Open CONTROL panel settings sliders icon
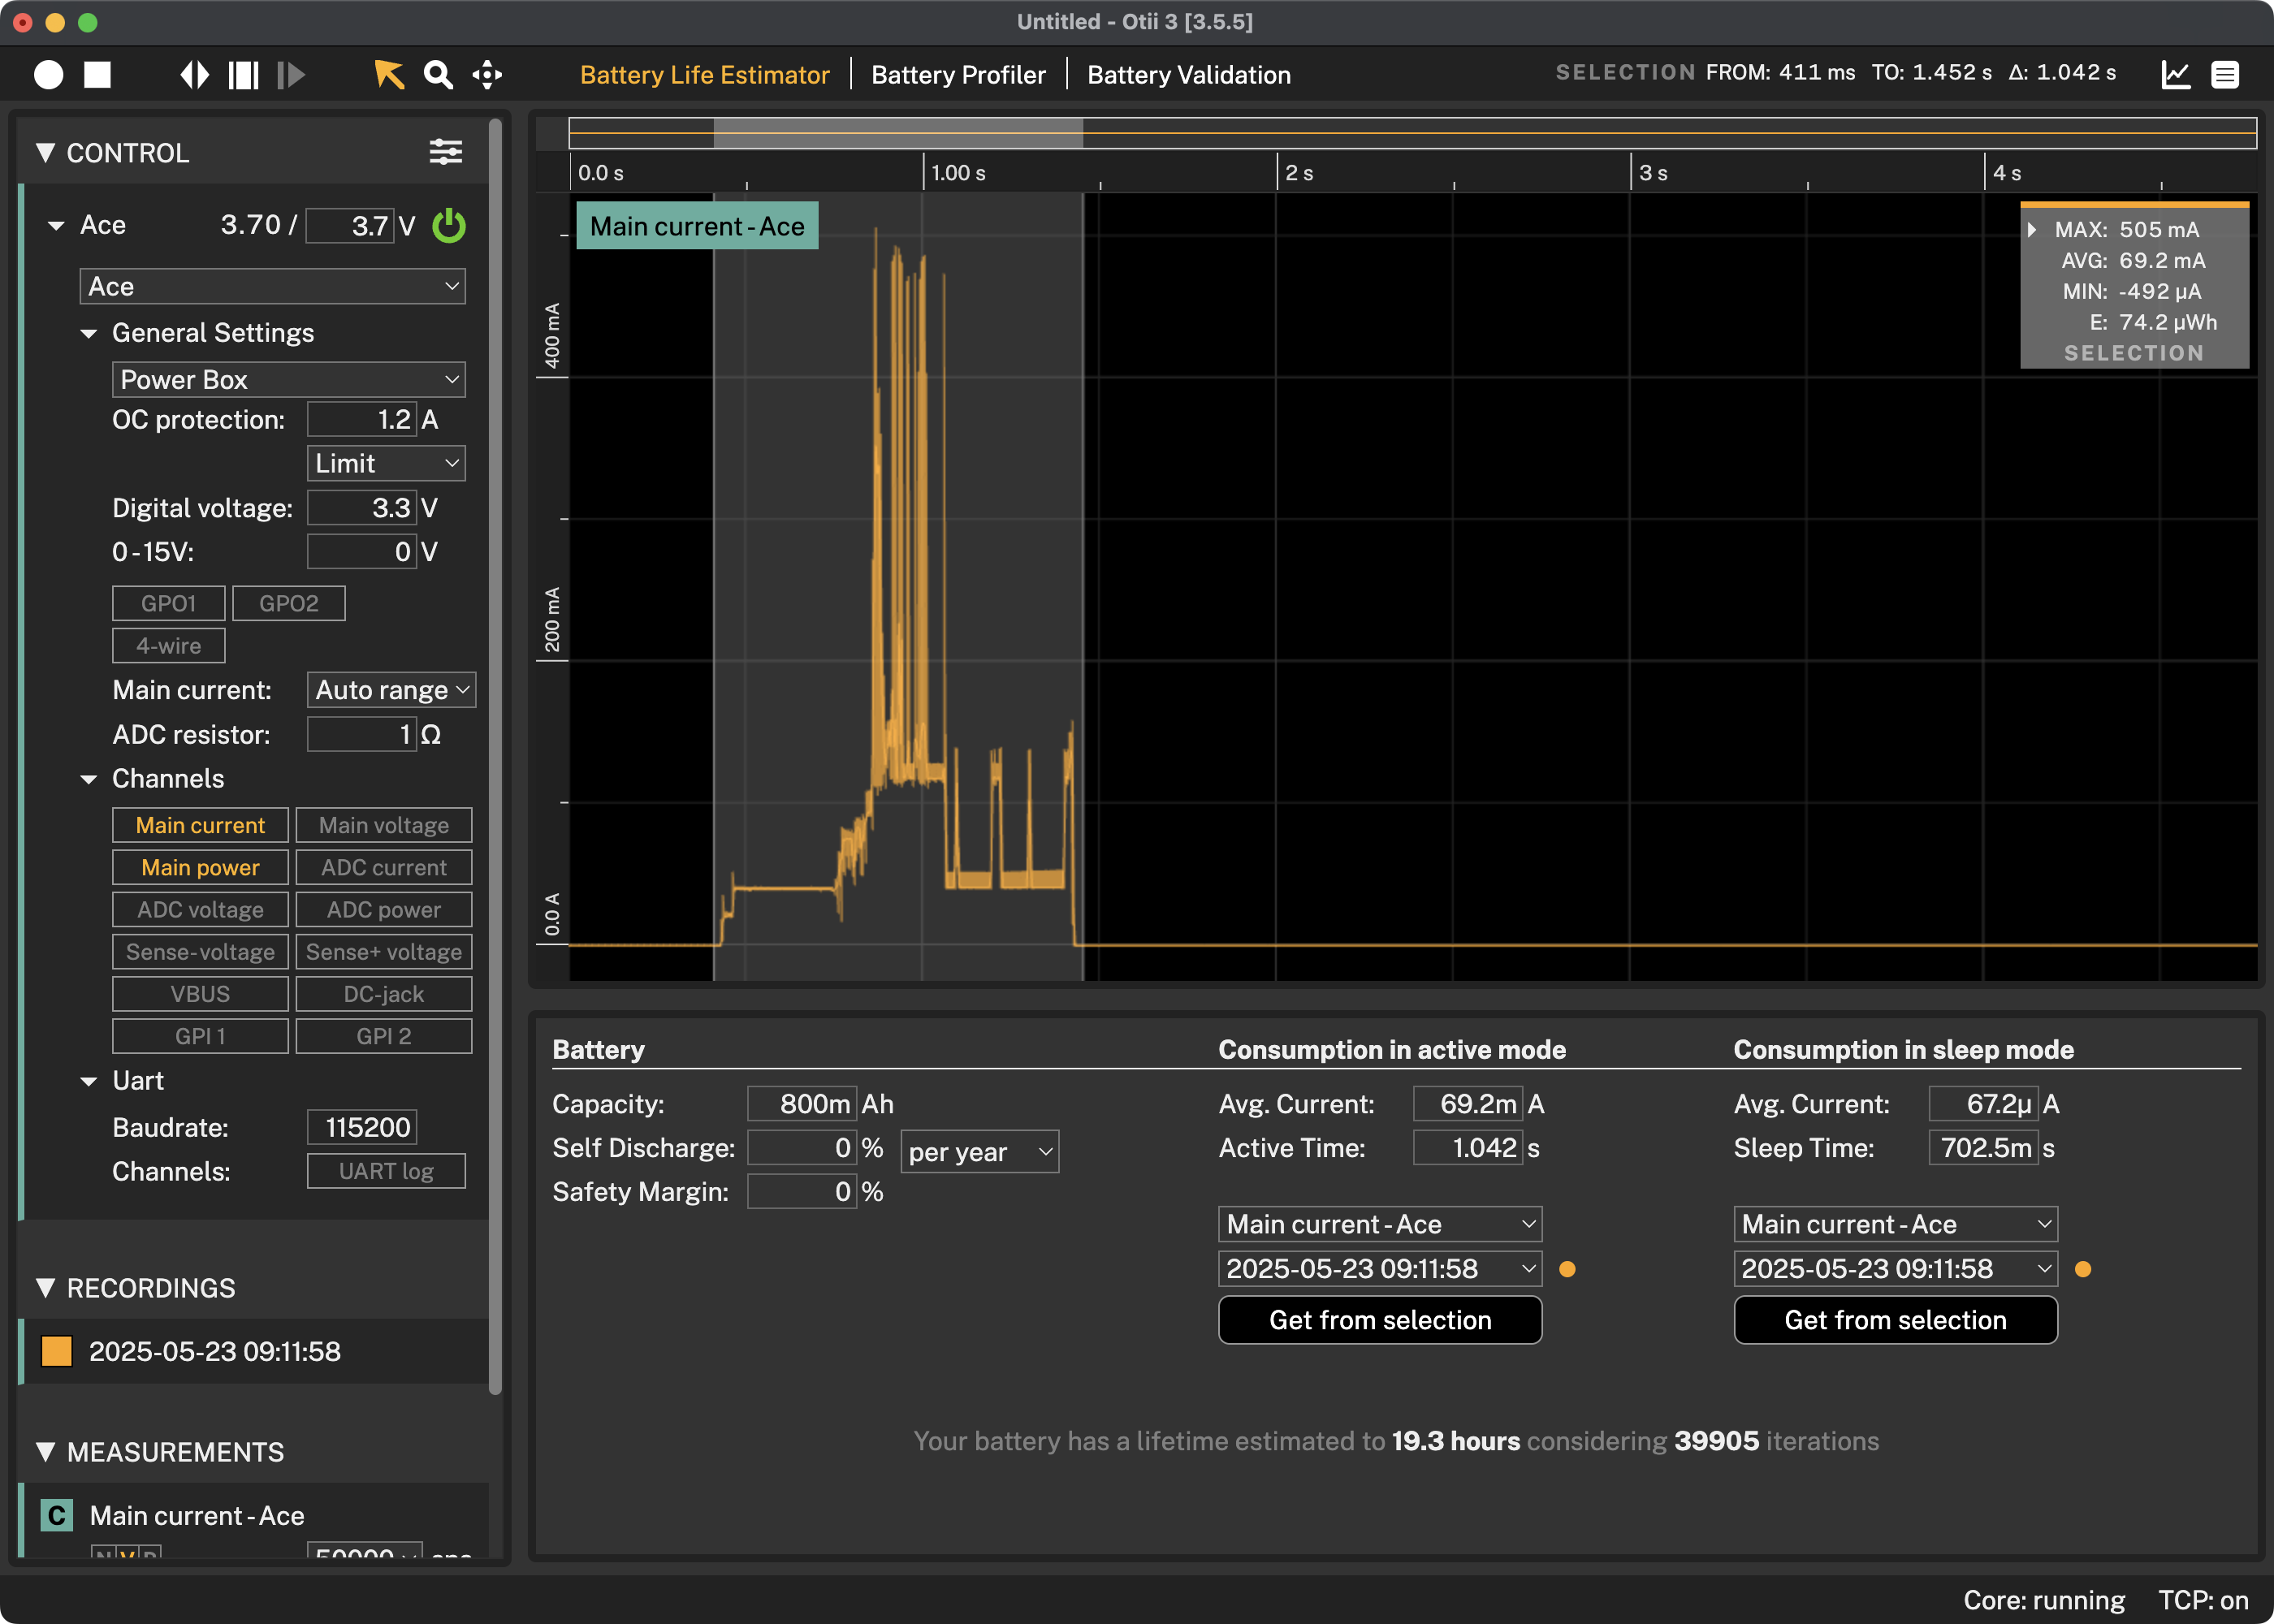 (x=446, y=152)
